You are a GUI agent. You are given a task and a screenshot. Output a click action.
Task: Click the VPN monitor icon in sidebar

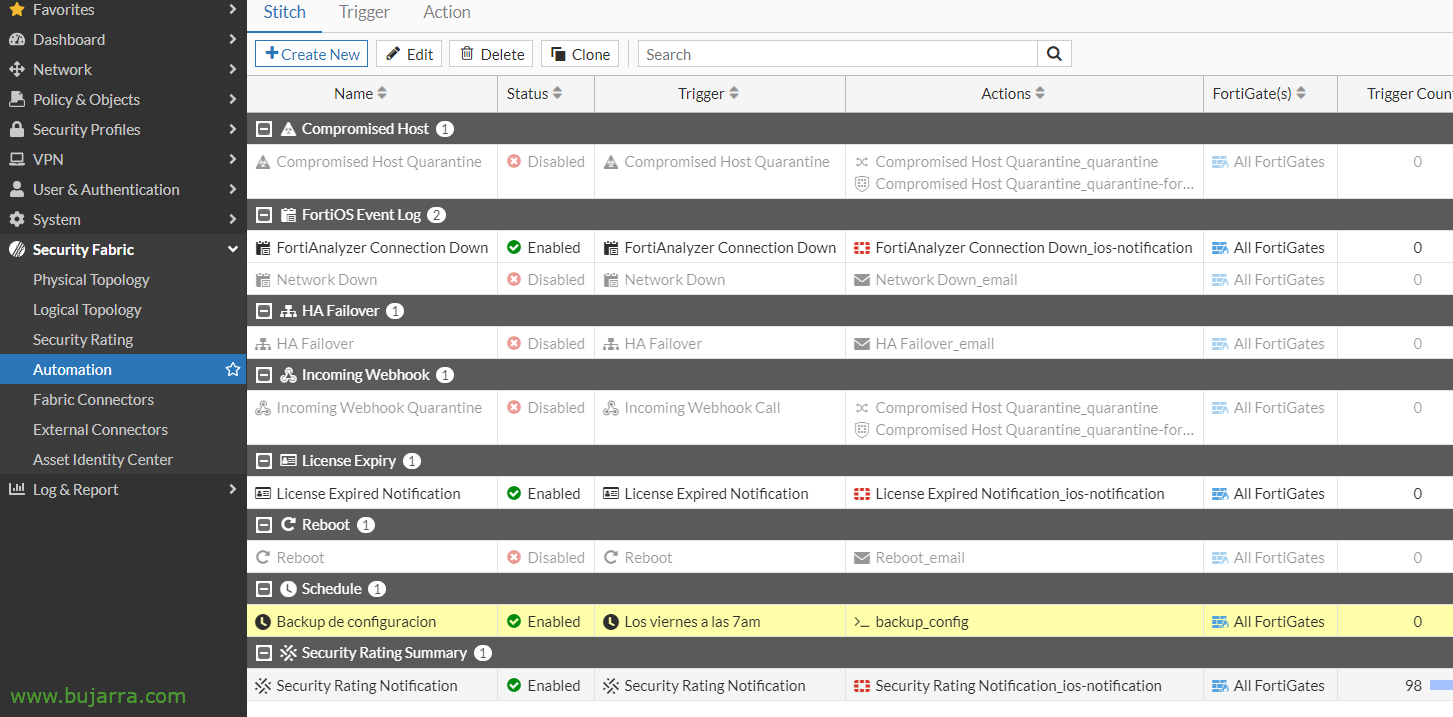[x=16, y=159]
